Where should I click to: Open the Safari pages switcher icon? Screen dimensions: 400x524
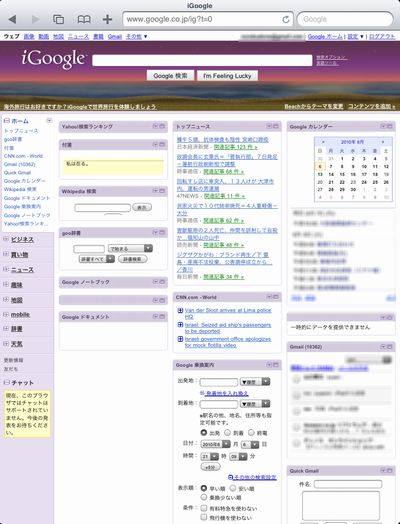tap(58, 19)
